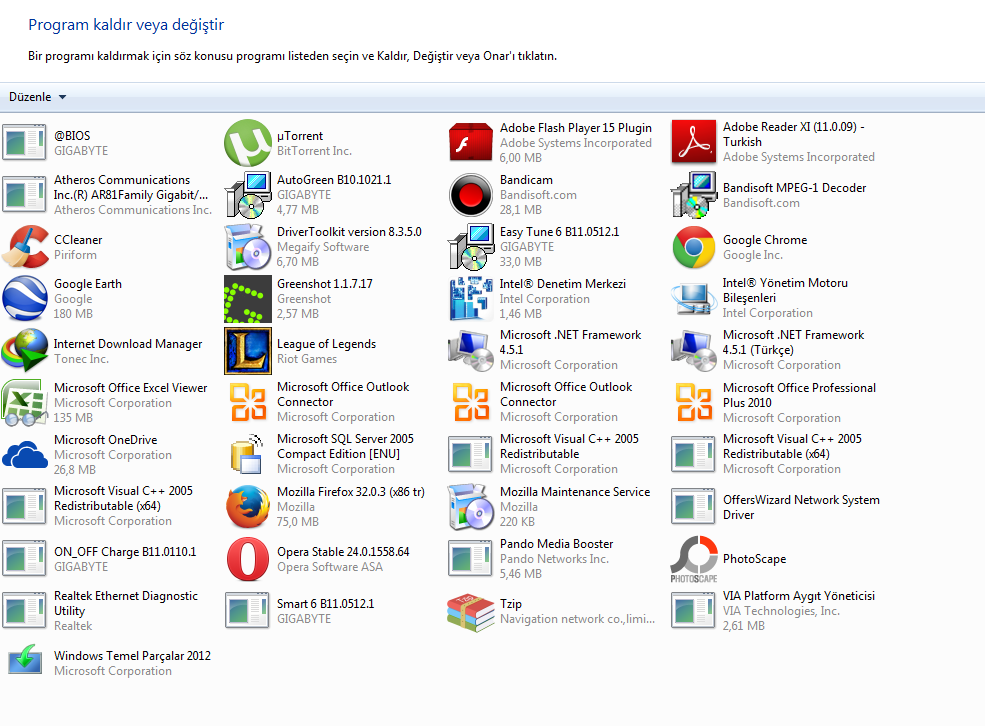The image size is (985, 726).
Task: Select the CCleaner icon
Action: 25,247
